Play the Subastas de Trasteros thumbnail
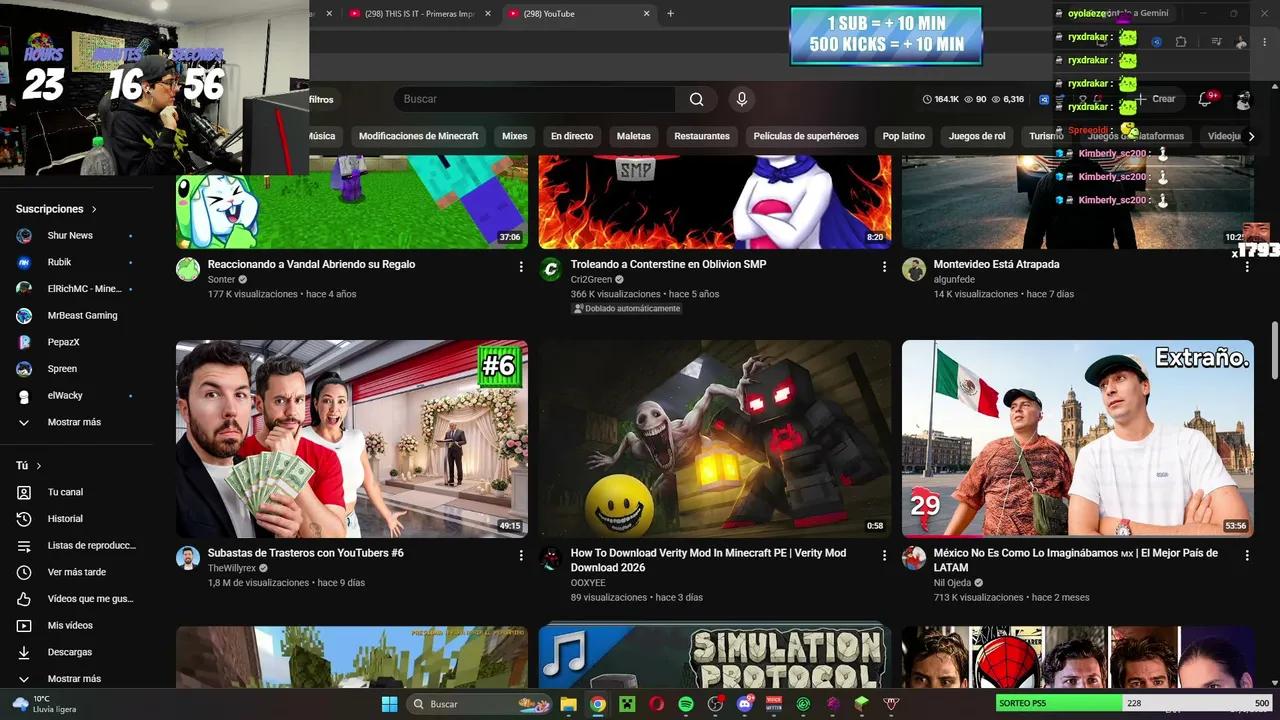This screenshot has width=1280, height=720. (352, 439)
